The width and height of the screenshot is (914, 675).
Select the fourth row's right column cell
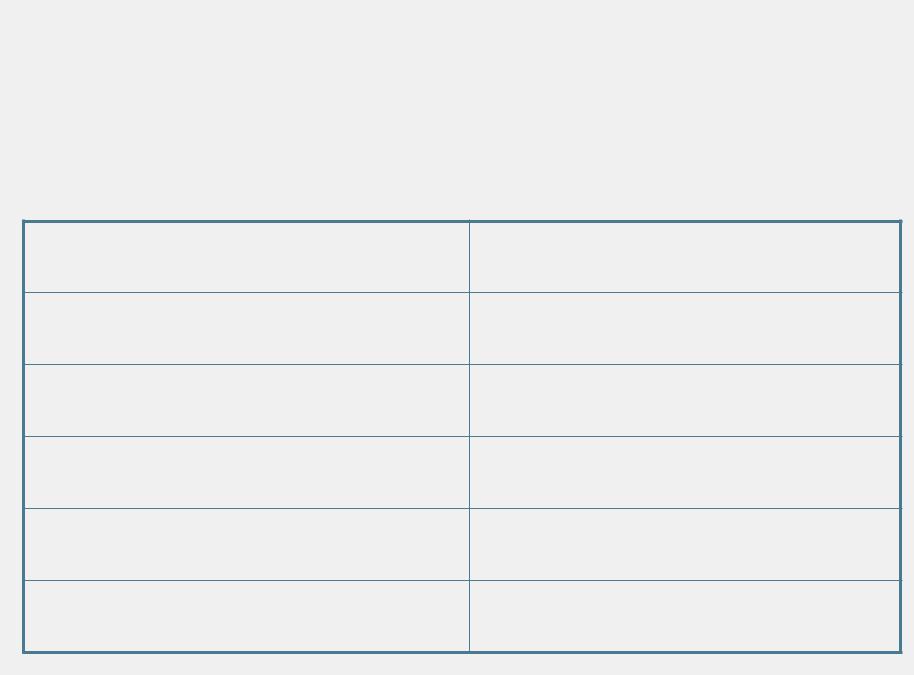click(685, 473)
